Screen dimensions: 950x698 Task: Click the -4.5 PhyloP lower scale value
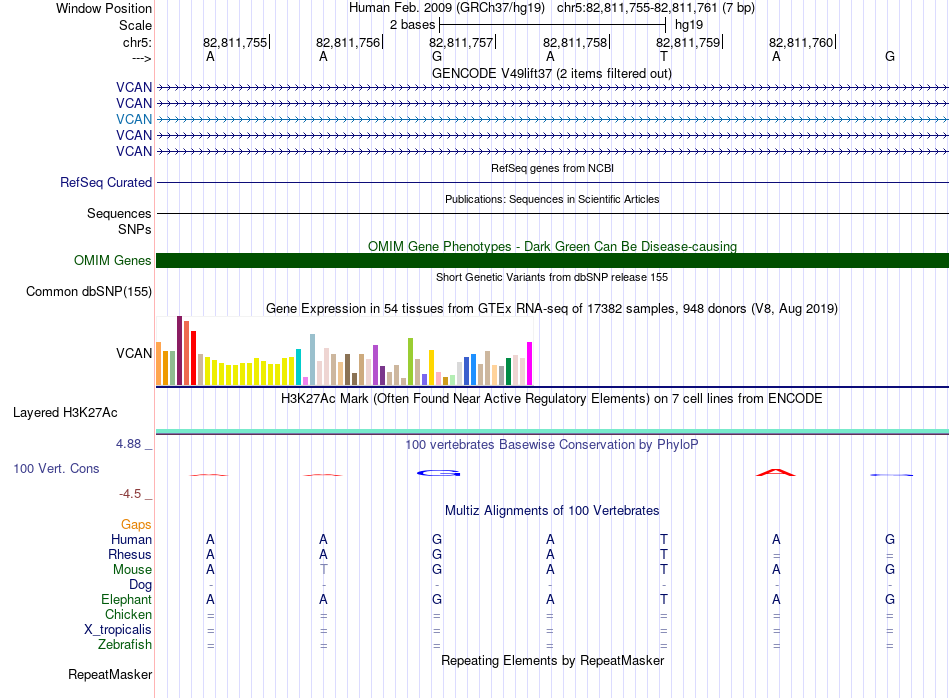click(x=130, y=494)
